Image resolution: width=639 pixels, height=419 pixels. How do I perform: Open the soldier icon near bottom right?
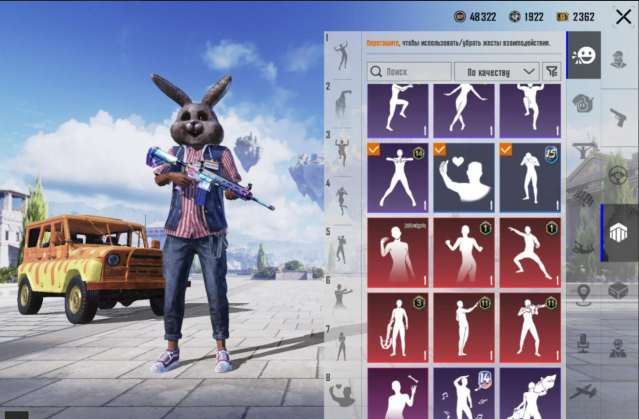click(x=618, y=348)
